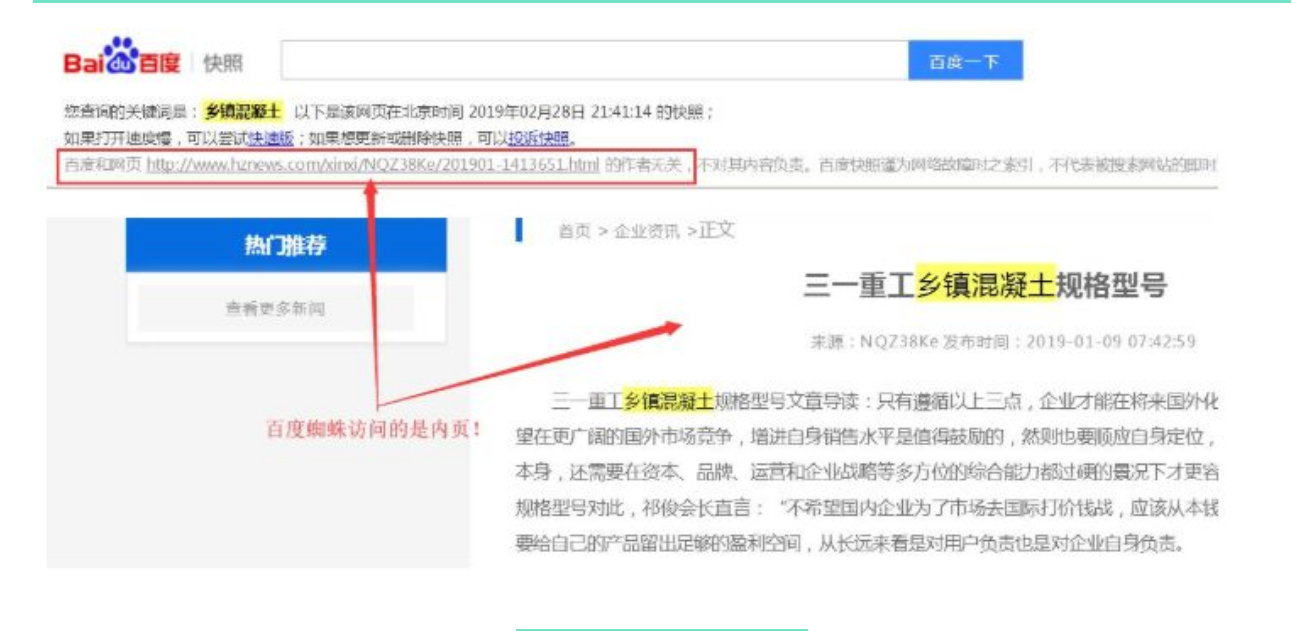1292x631 pixels.
Task: Click the 百度一下 search button
Action: pos(965,61)
